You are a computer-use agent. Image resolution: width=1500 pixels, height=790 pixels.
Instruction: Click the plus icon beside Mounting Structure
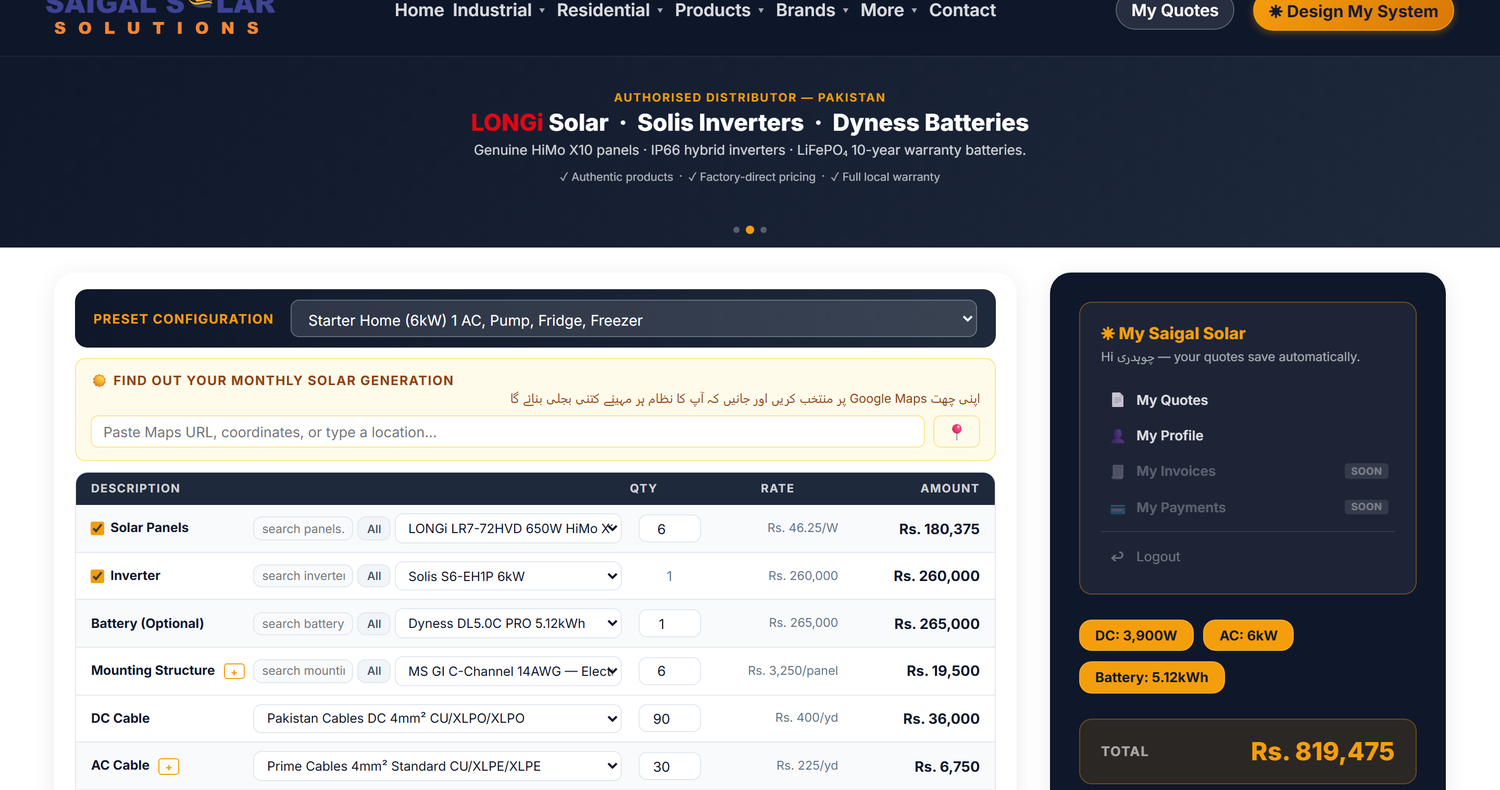click(x=234, y=671)
